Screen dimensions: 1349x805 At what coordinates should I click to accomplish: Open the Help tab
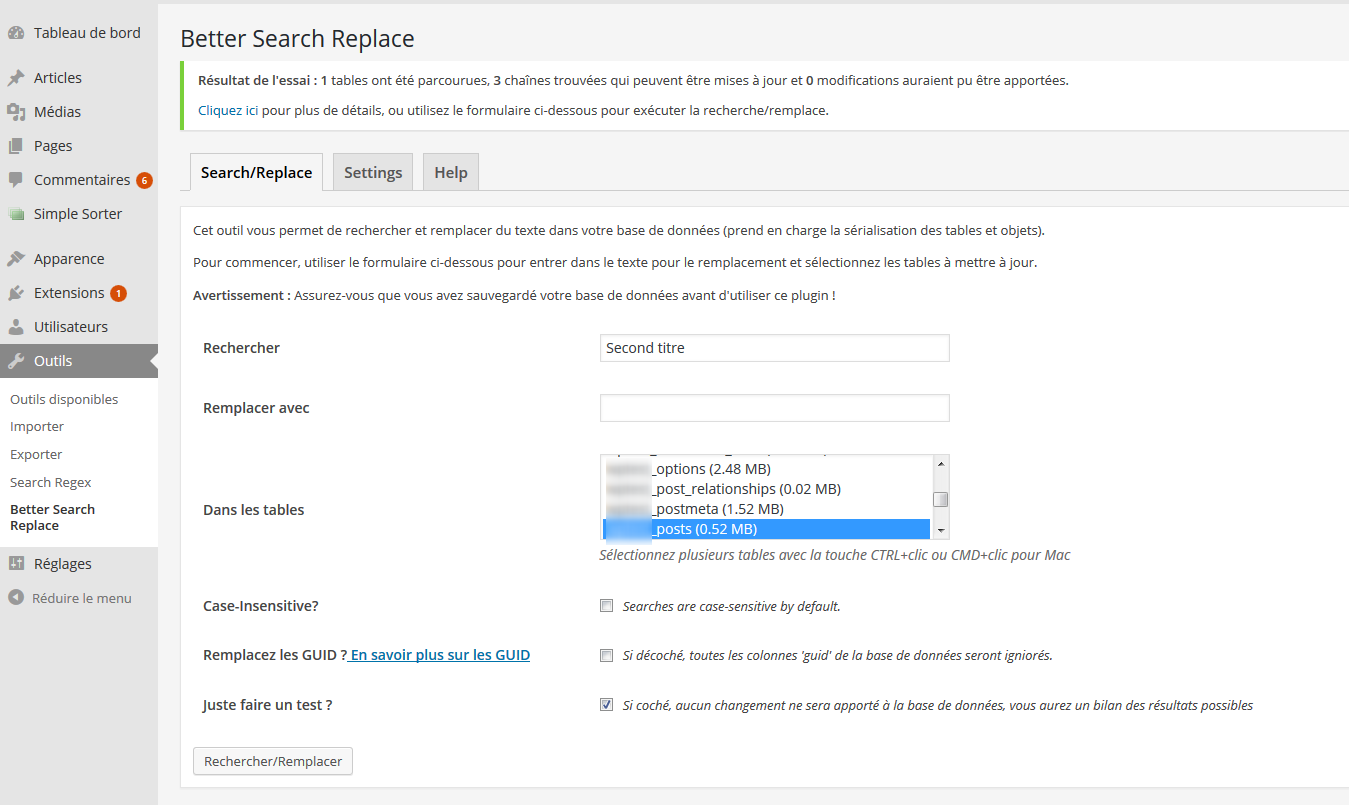pos(451,172)
